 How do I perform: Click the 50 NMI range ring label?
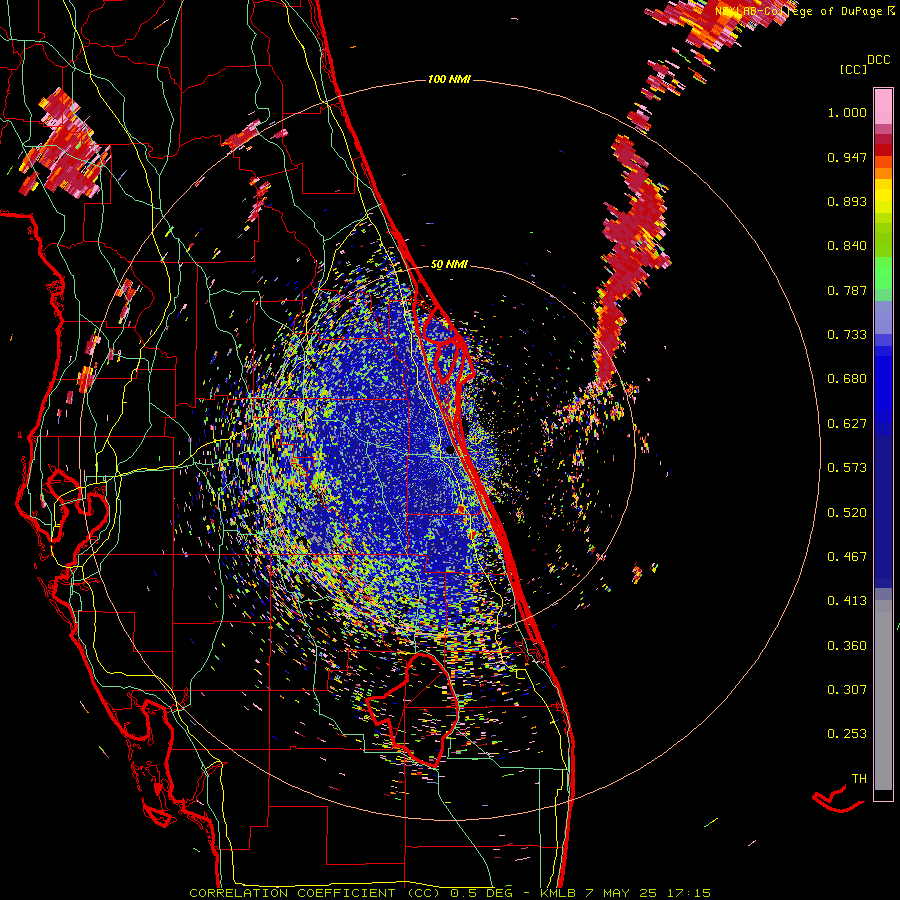(449, 265)
